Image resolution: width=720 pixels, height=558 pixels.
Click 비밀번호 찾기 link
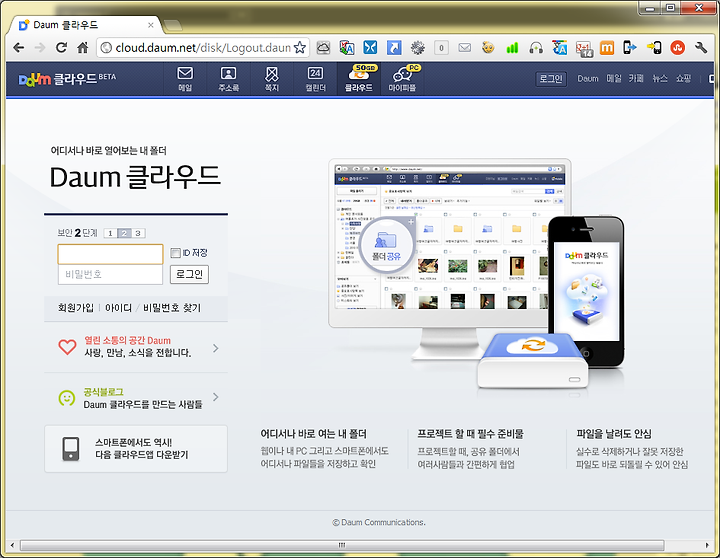click(172, 308)
